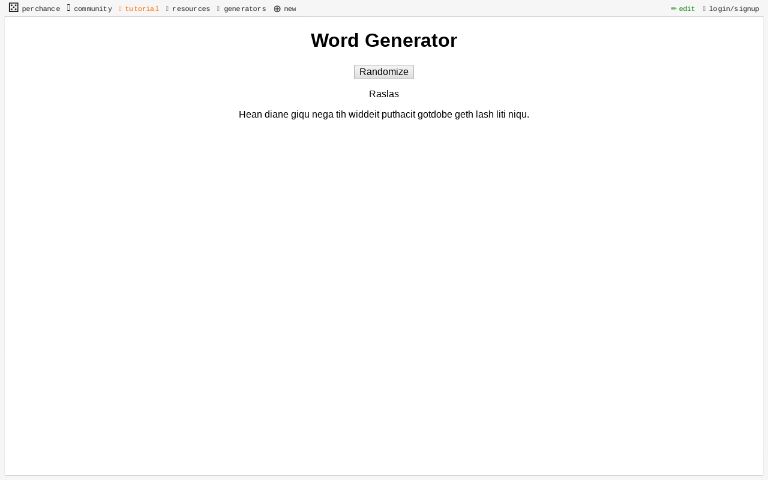Browse the generators text link
768x480 pixels.
(245, 9)
